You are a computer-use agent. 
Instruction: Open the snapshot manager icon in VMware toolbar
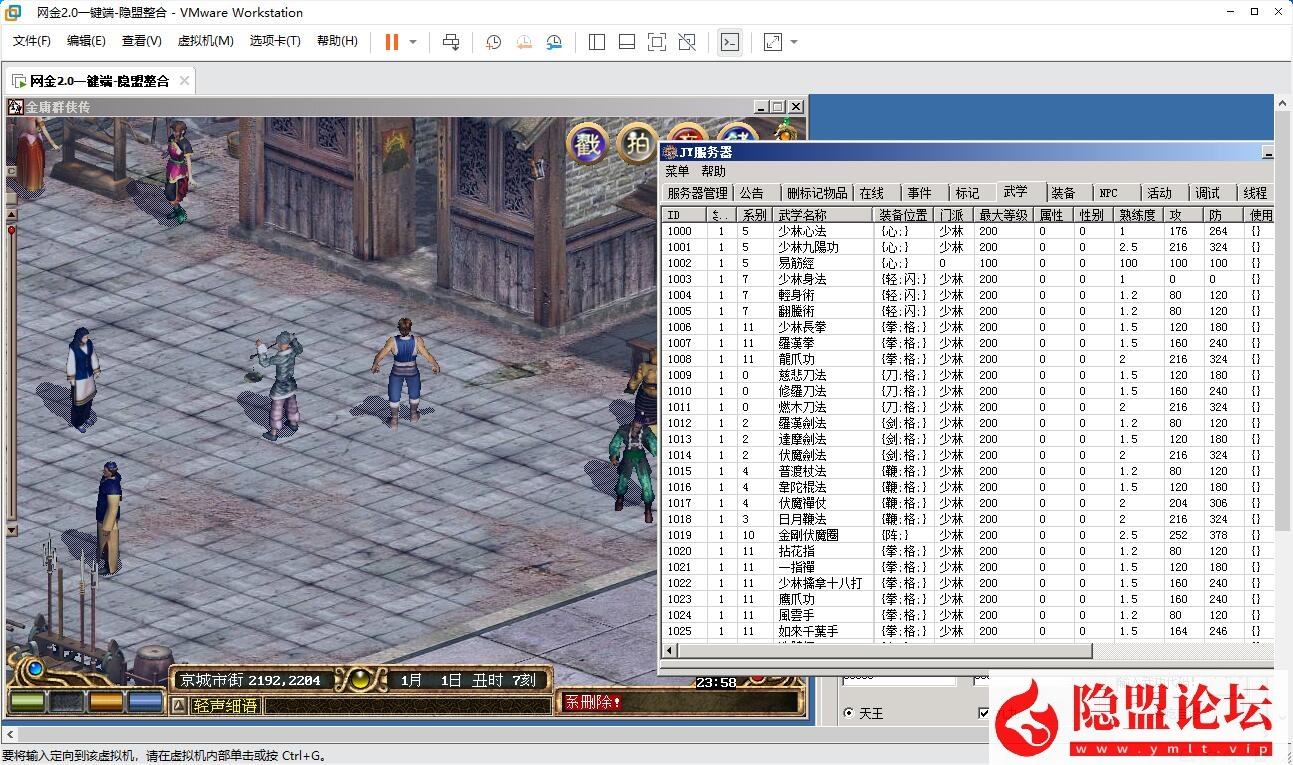pos(554,42)
